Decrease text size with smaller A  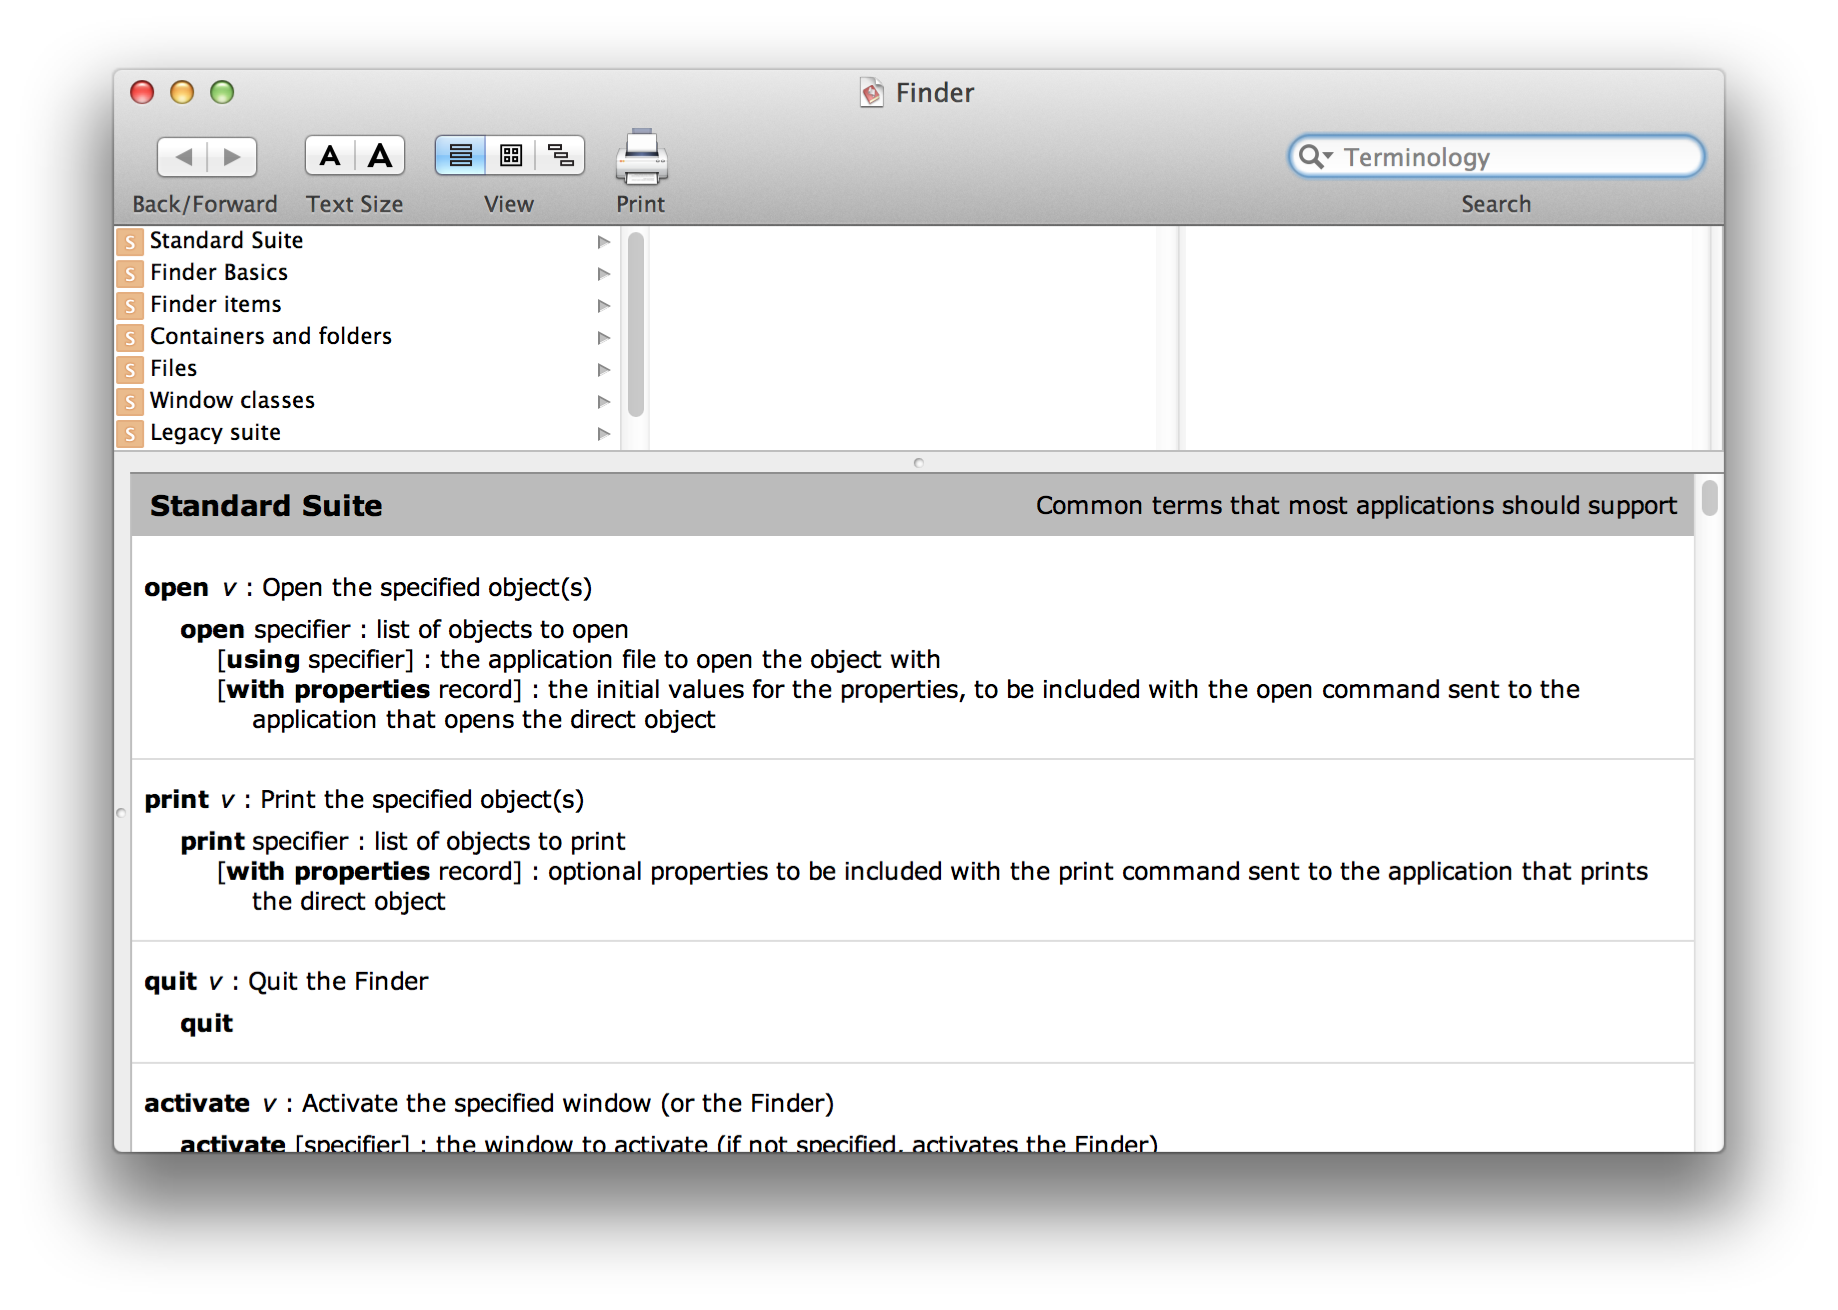tap(330, 155)
